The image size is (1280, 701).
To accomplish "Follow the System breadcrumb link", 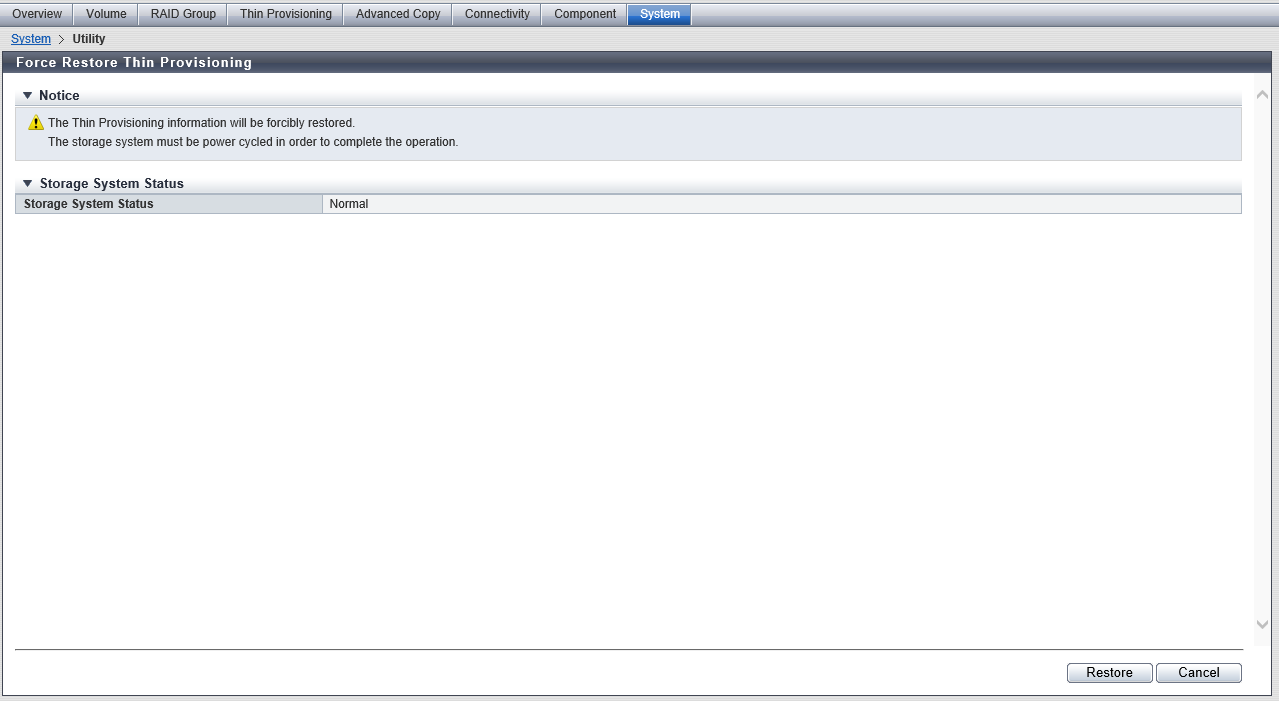I will tap(31, 39).
